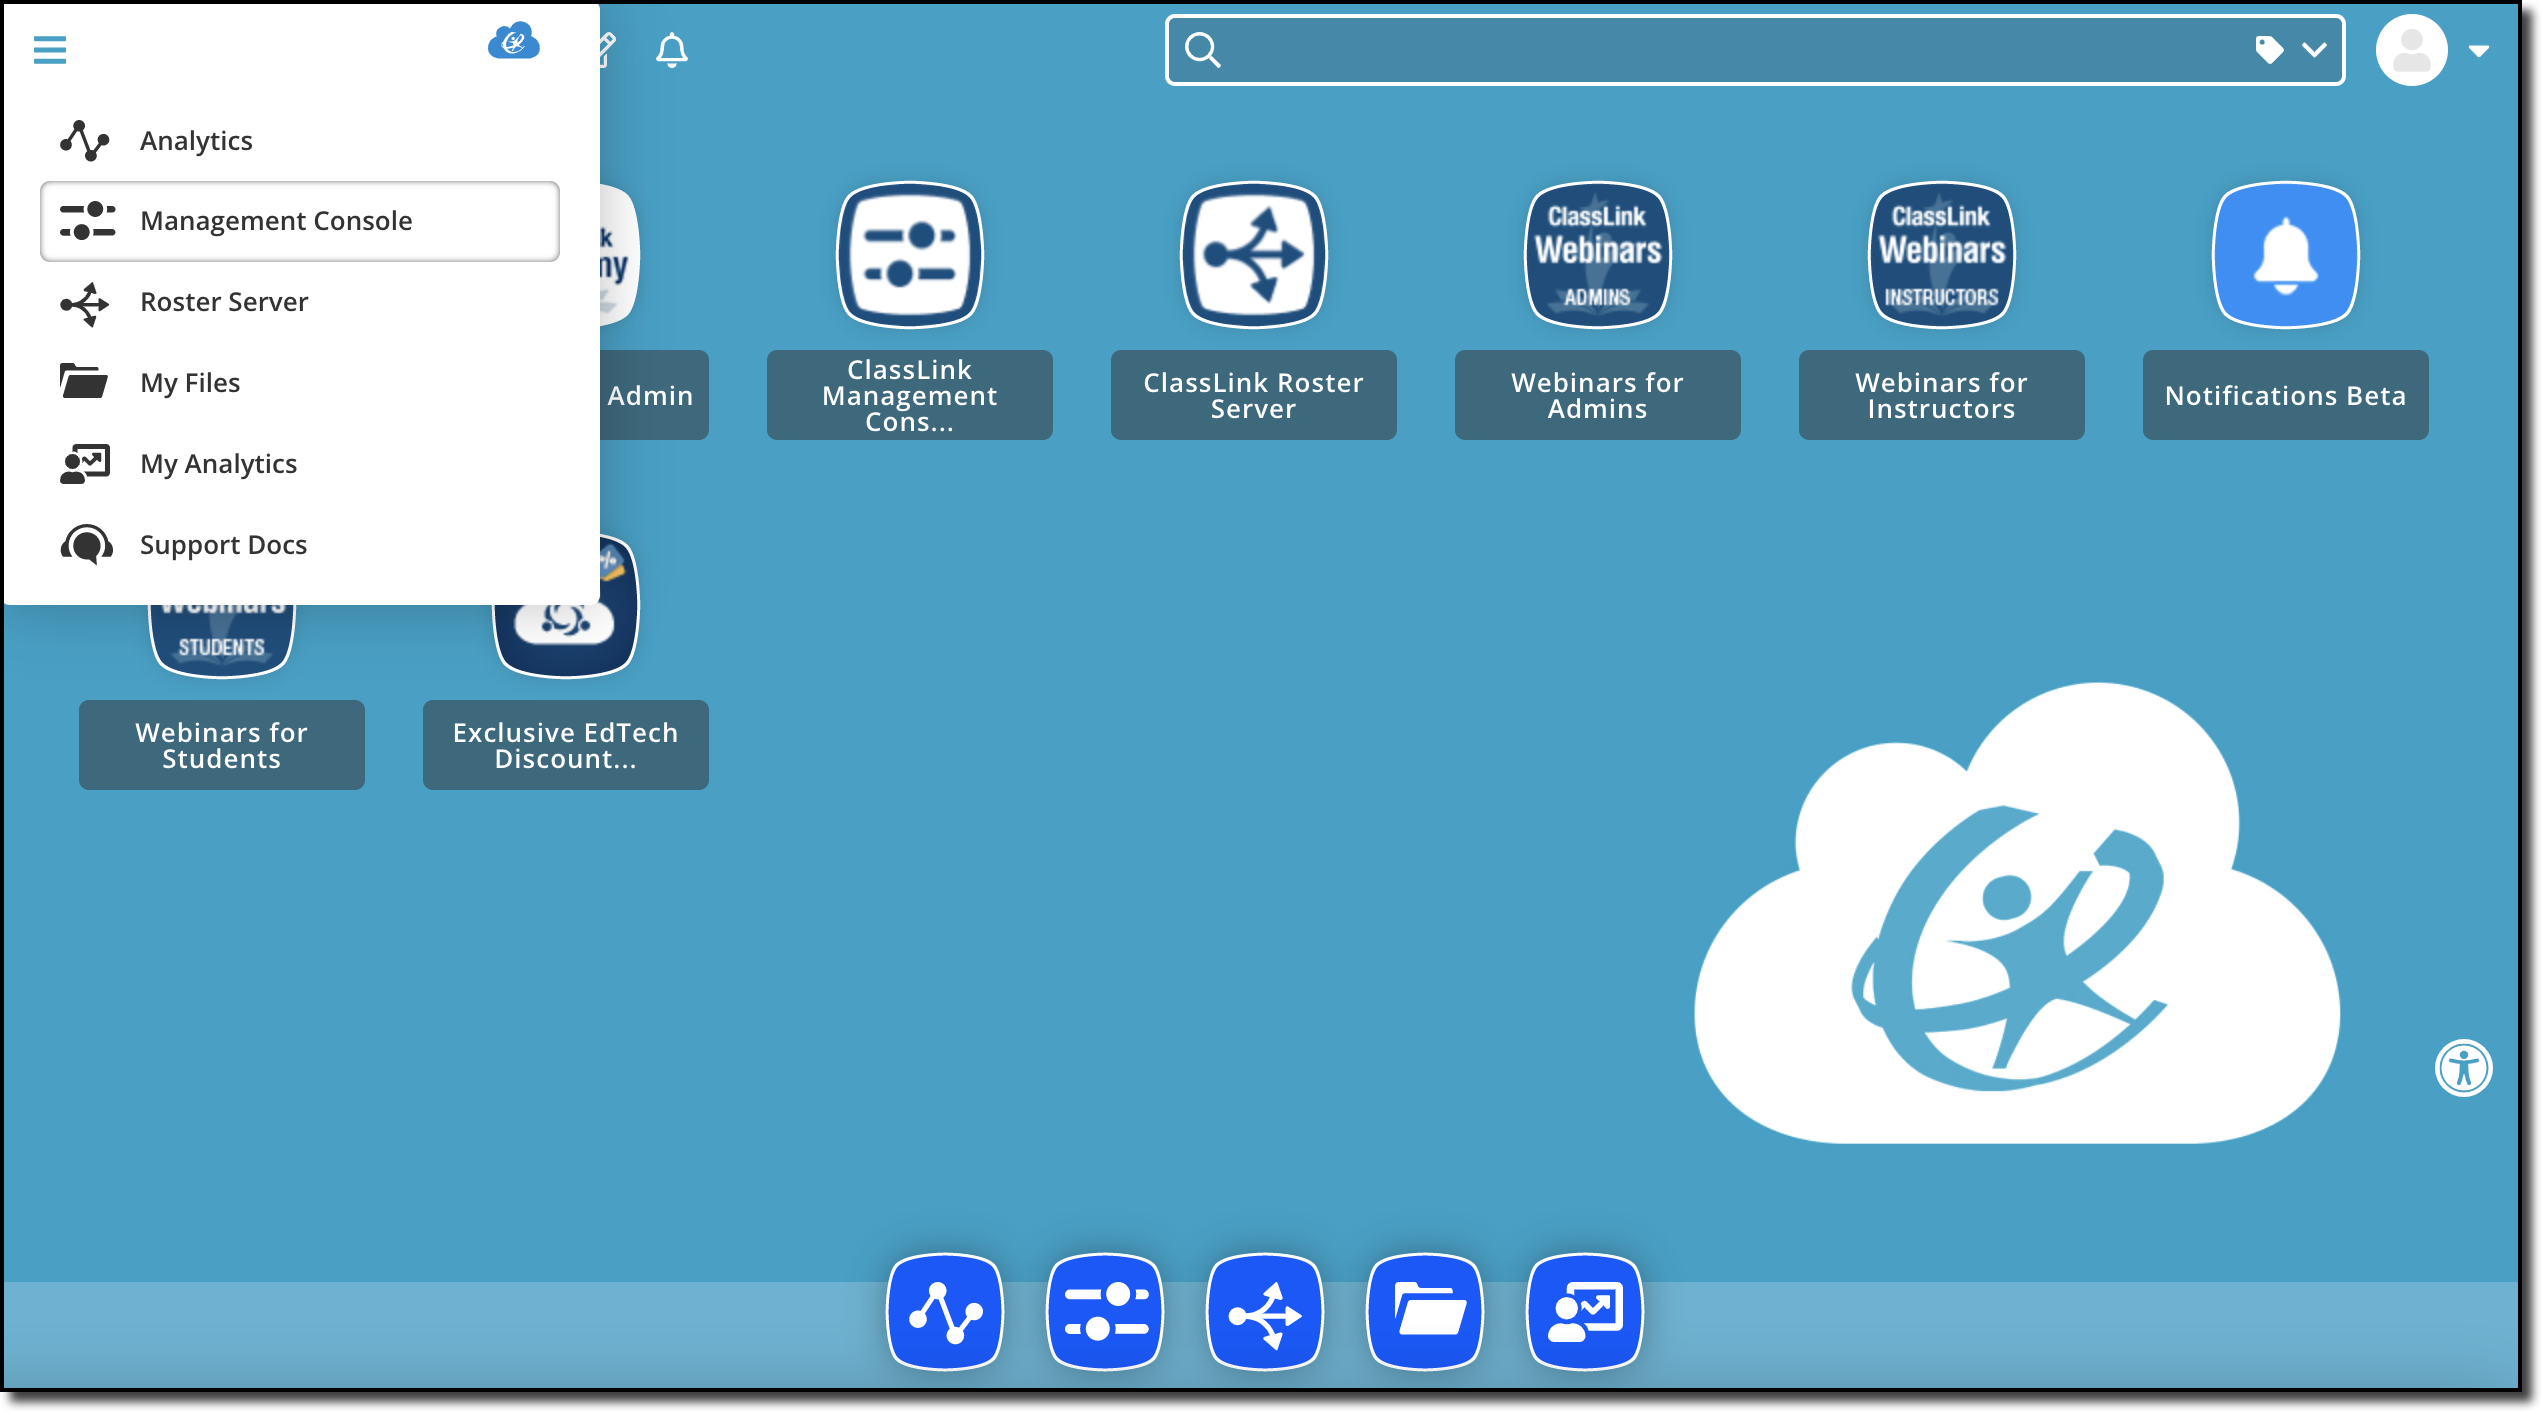The image size is (2542, 1412).
Task: Launch ClassLink Management Console app tile
Action: [x=909, y=310]
